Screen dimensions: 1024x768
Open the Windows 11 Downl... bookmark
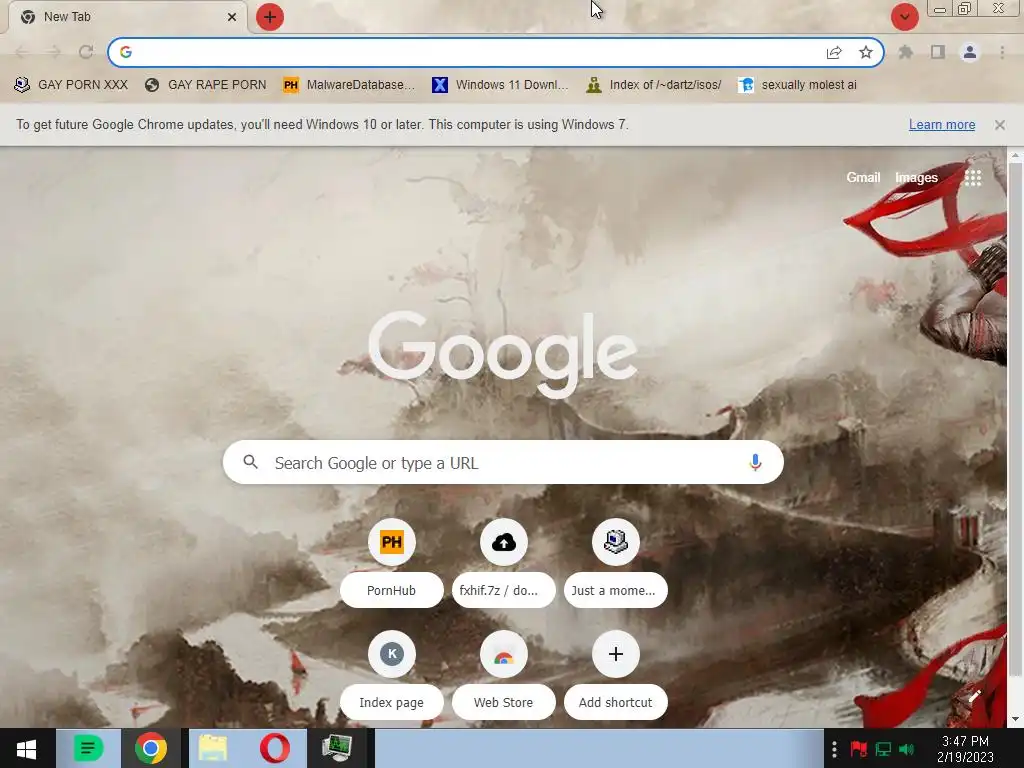coord(500,85)
